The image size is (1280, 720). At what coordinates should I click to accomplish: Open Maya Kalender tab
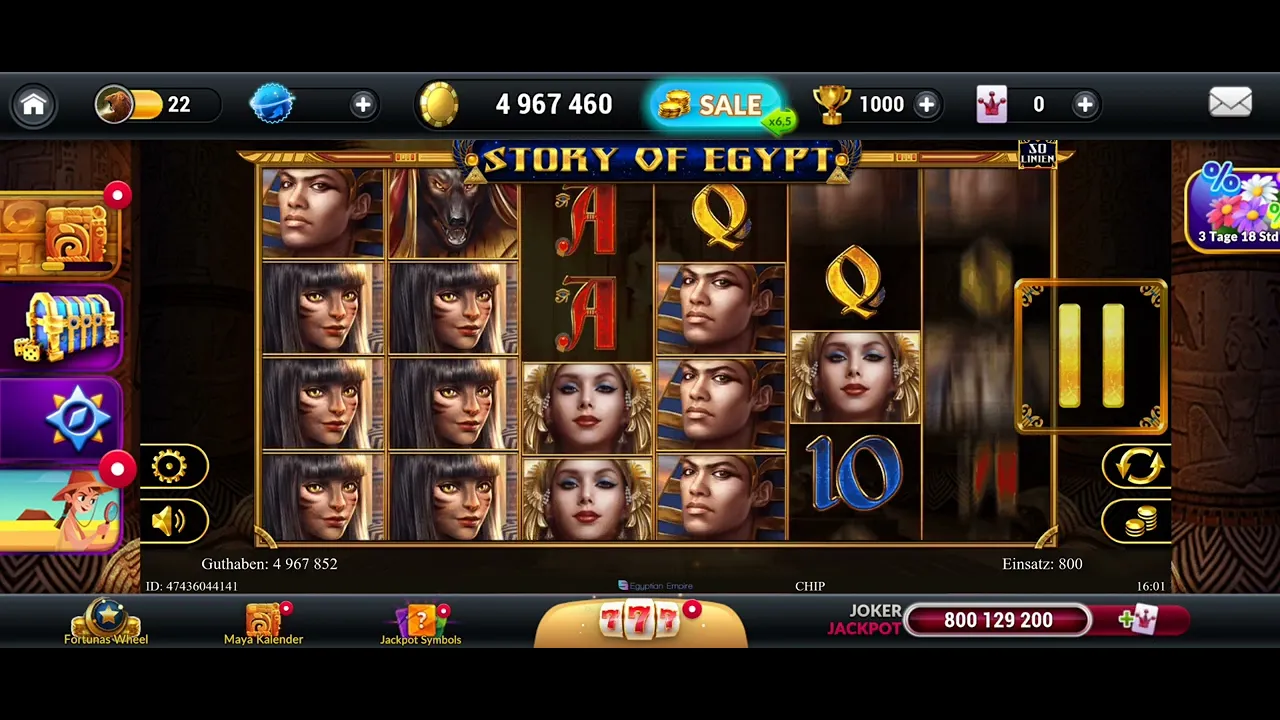(x=263, y=623)
